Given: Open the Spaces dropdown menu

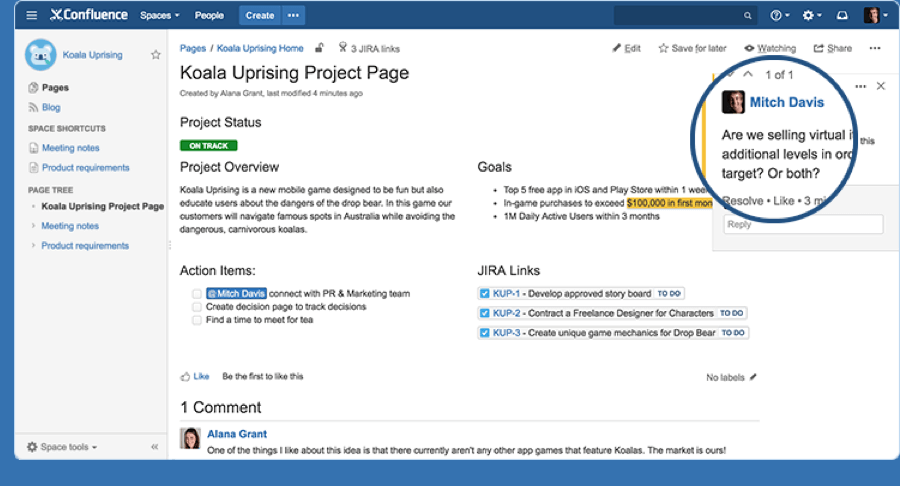Looking at the screenshot, I should click(160, 16).
